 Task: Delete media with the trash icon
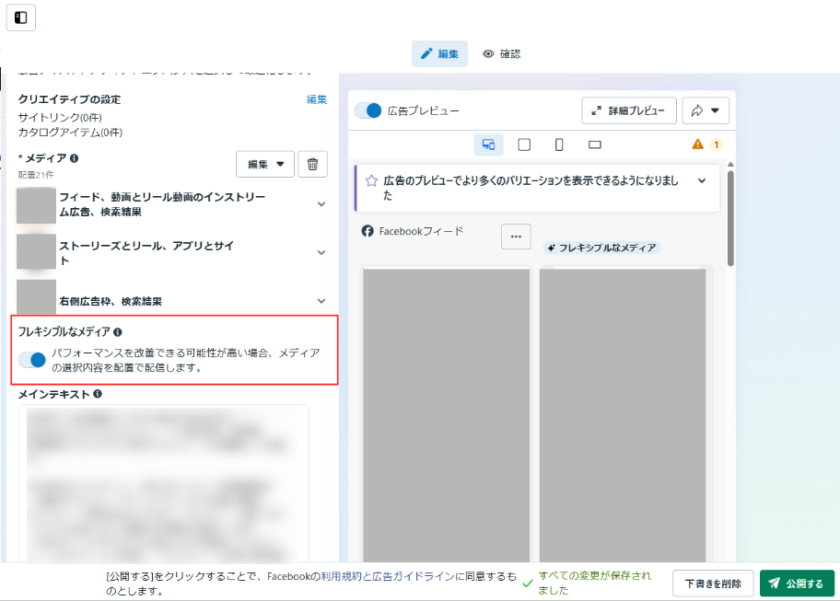click(313, 164)
